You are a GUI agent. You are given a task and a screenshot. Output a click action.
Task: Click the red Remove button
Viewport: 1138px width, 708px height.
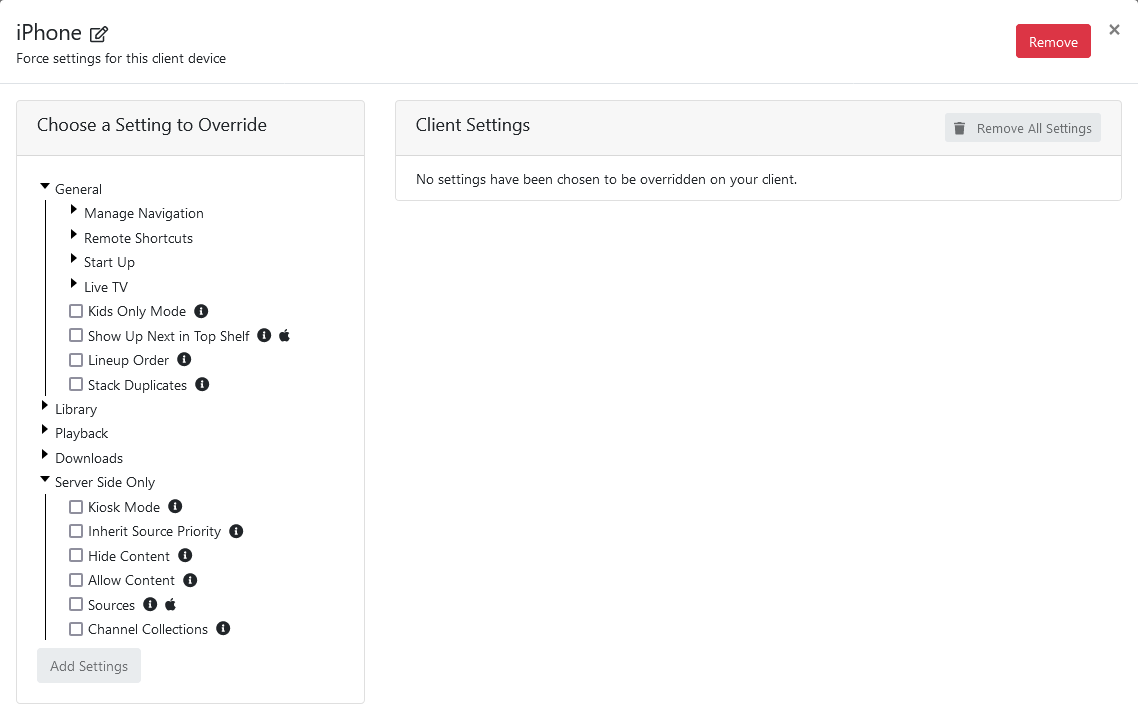point(1053,41)
